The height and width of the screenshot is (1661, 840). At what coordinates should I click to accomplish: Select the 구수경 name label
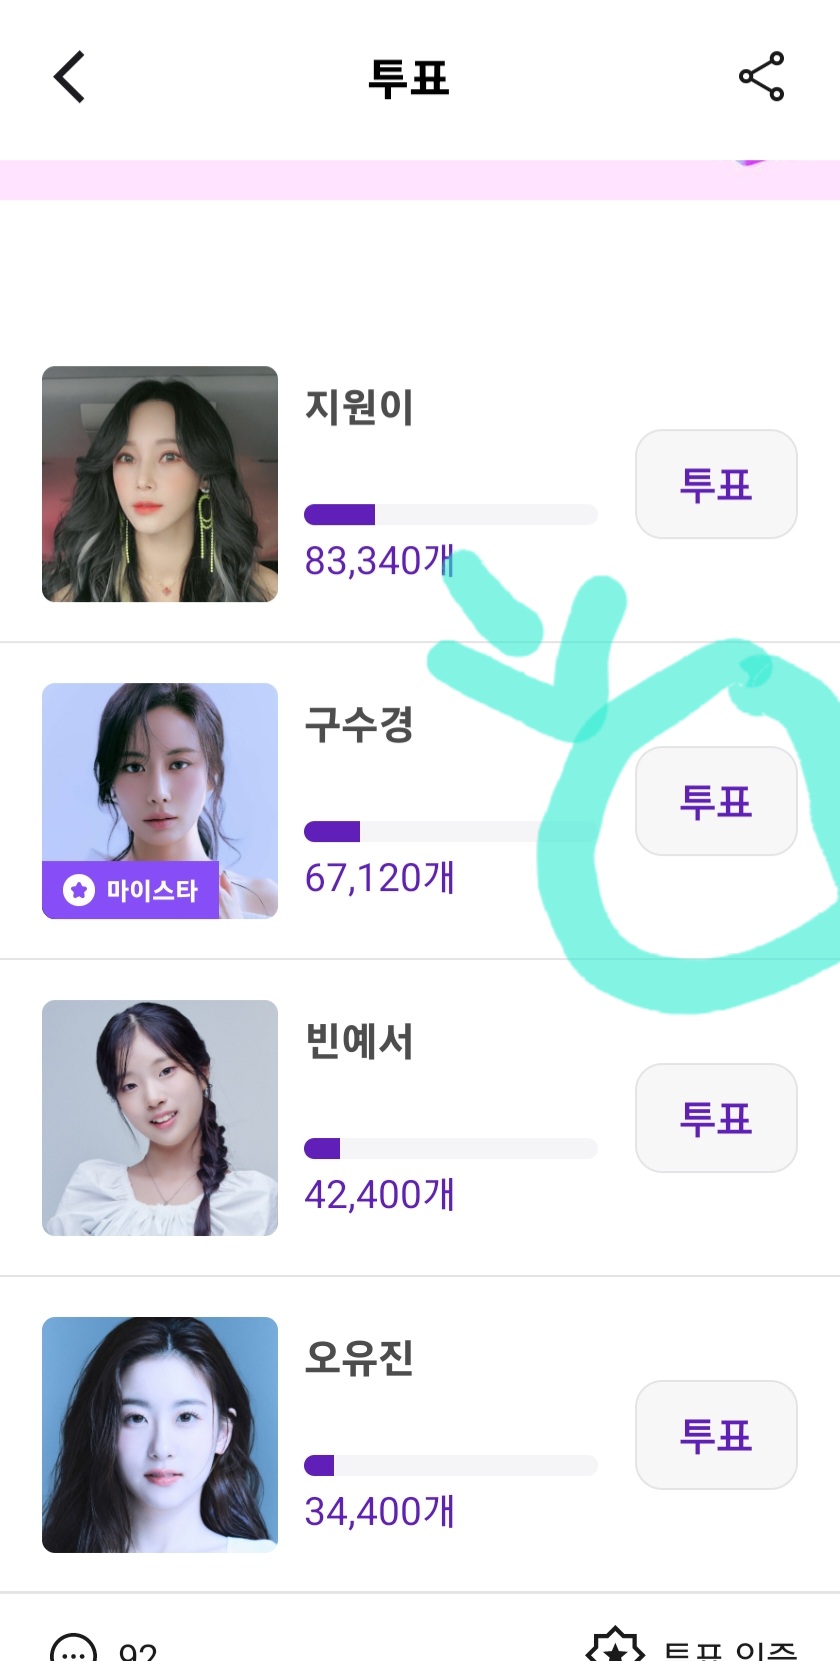[x=359, y=724]
